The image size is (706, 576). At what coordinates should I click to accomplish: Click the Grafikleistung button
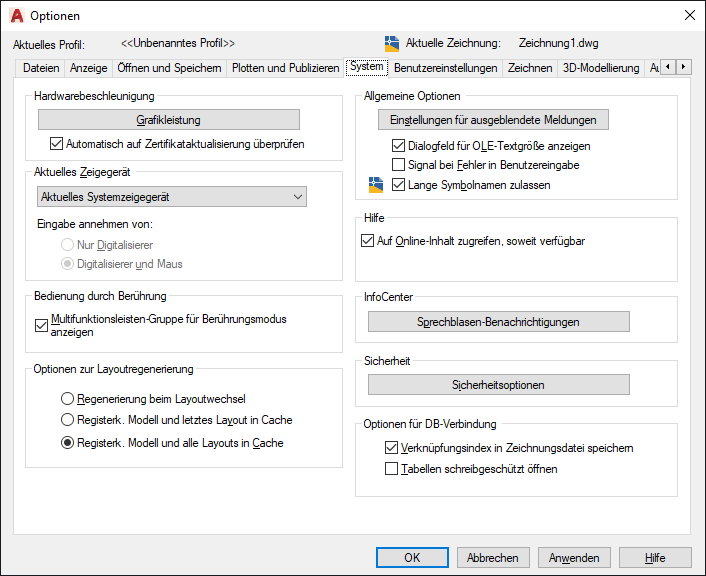(x=169, y=120)
